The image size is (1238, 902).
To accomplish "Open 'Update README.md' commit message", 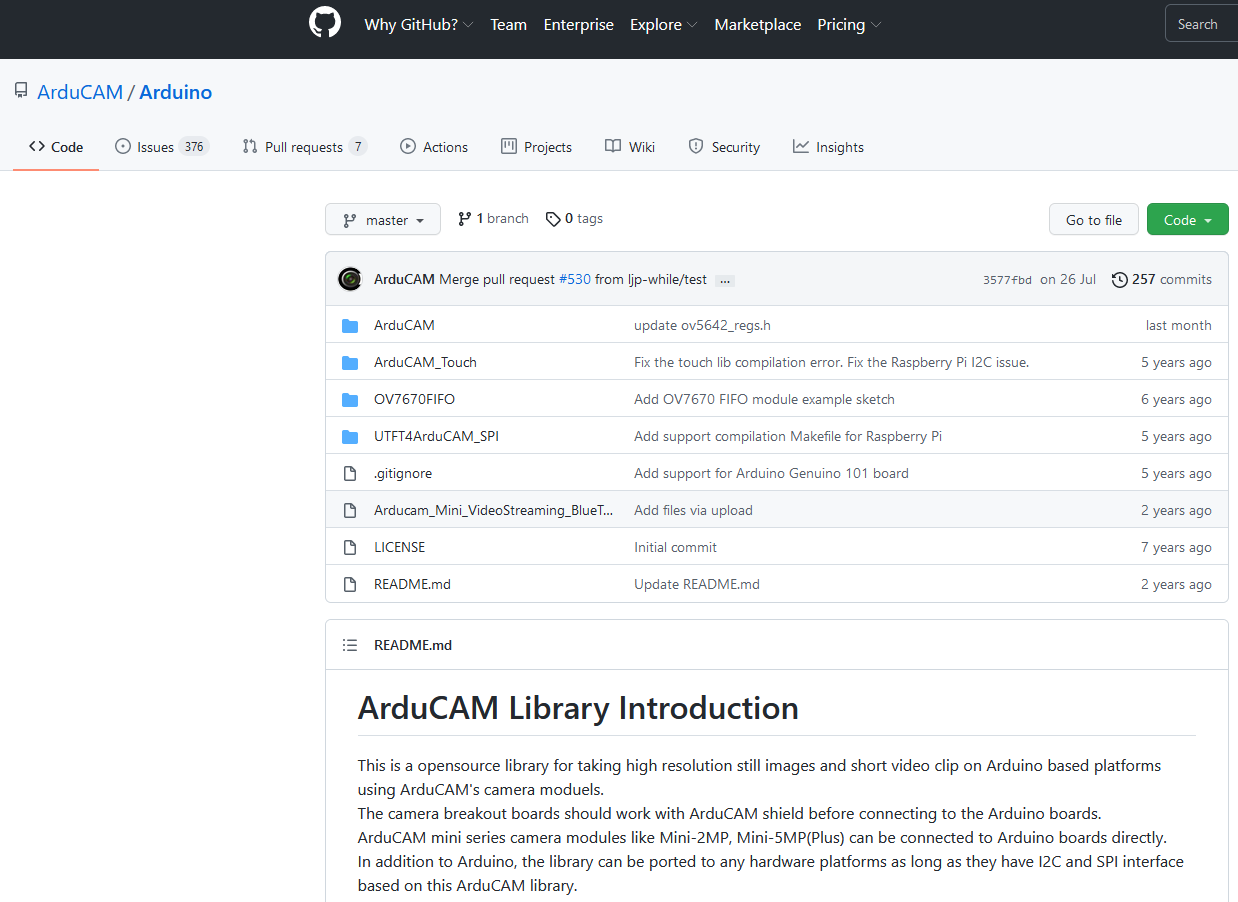I will click(x=697, y=585).
